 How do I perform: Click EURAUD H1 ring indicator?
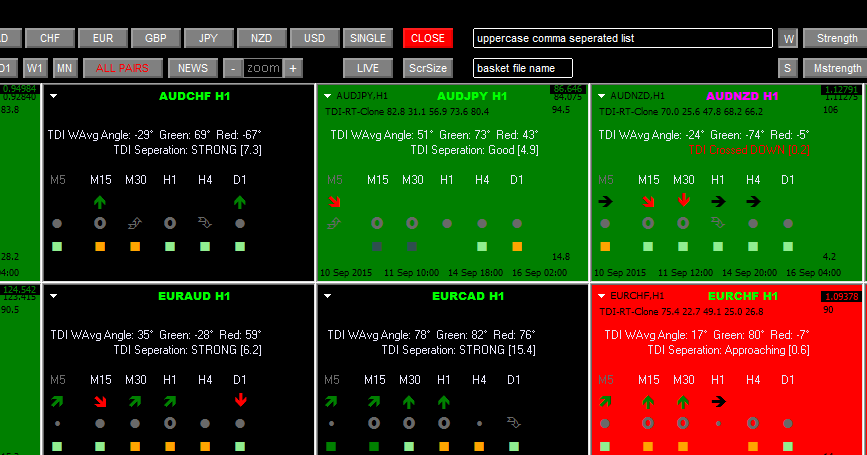point(170,423)
